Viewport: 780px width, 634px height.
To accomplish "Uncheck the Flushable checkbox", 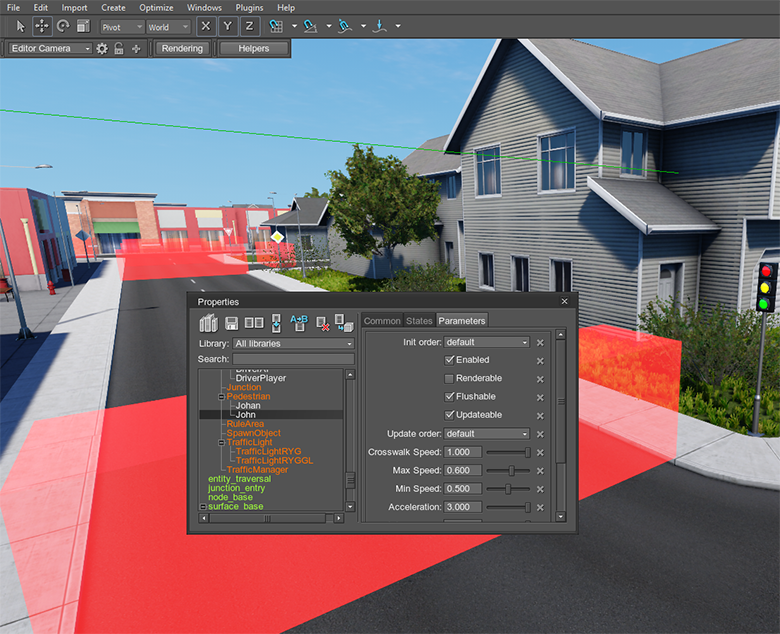I will point(450,396).
